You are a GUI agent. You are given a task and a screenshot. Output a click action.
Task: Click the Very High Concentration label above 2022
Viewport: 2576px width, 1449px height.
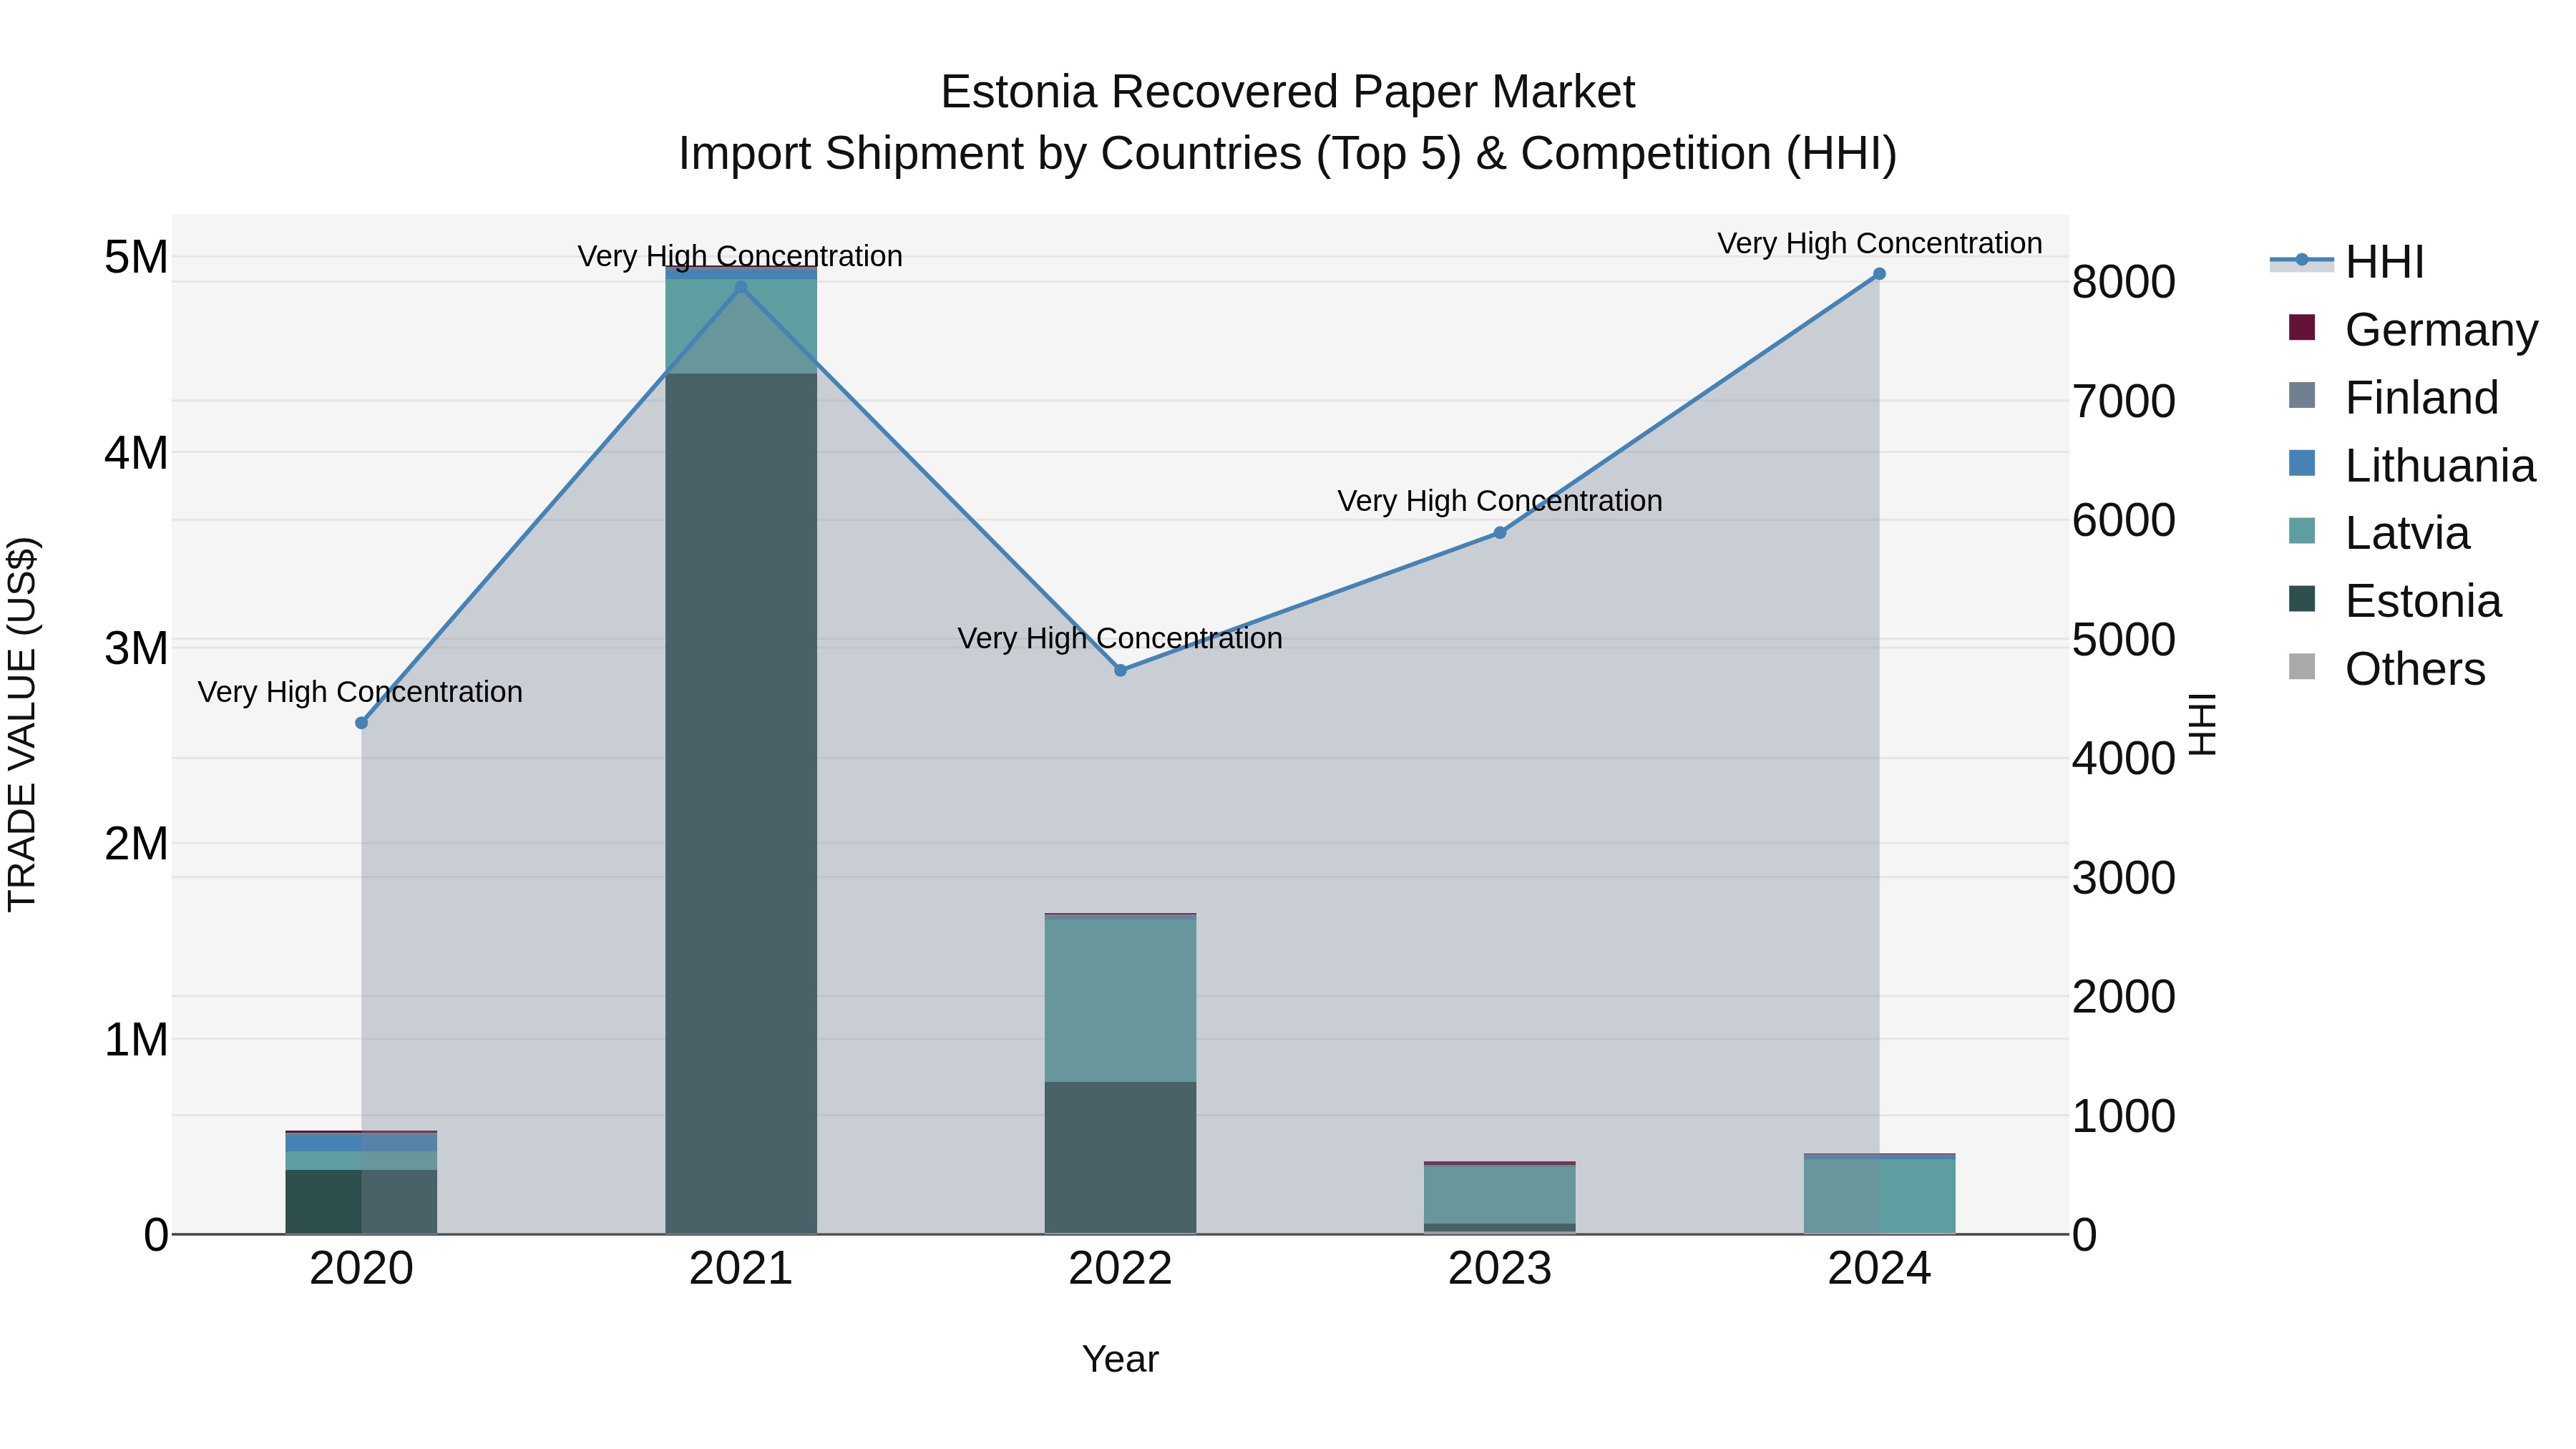pyautogui.click(x=1120, y=638)
